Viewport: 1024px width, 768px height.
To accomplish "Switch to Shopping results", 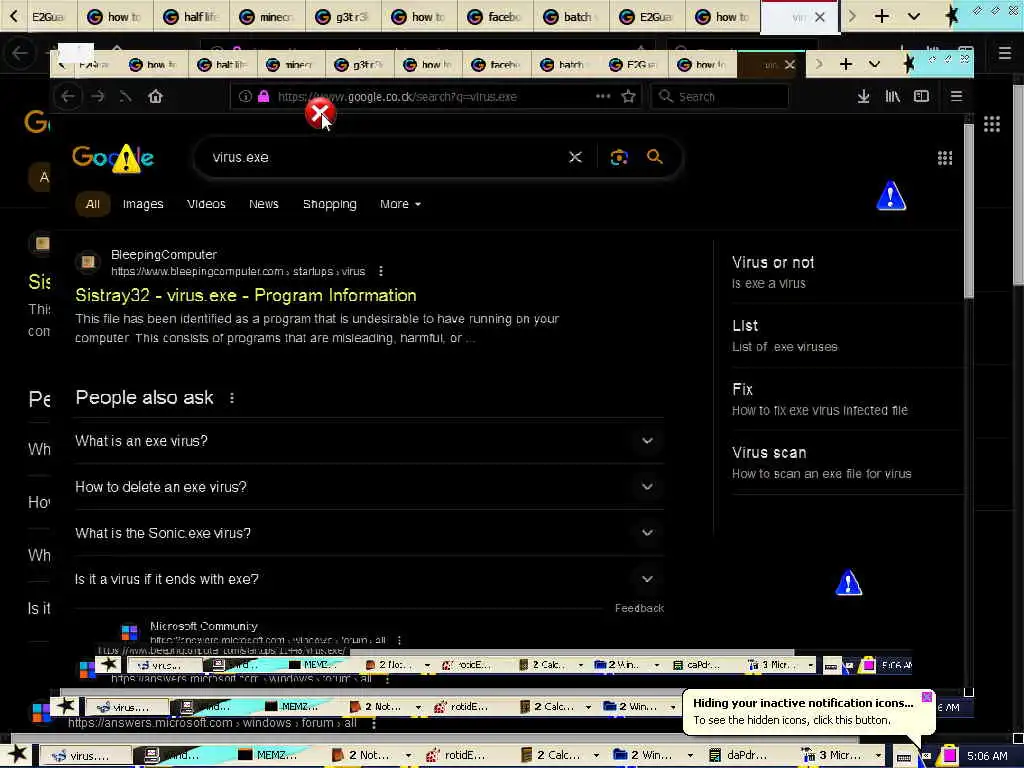I will pyautogui.click(x=330, y=204).
